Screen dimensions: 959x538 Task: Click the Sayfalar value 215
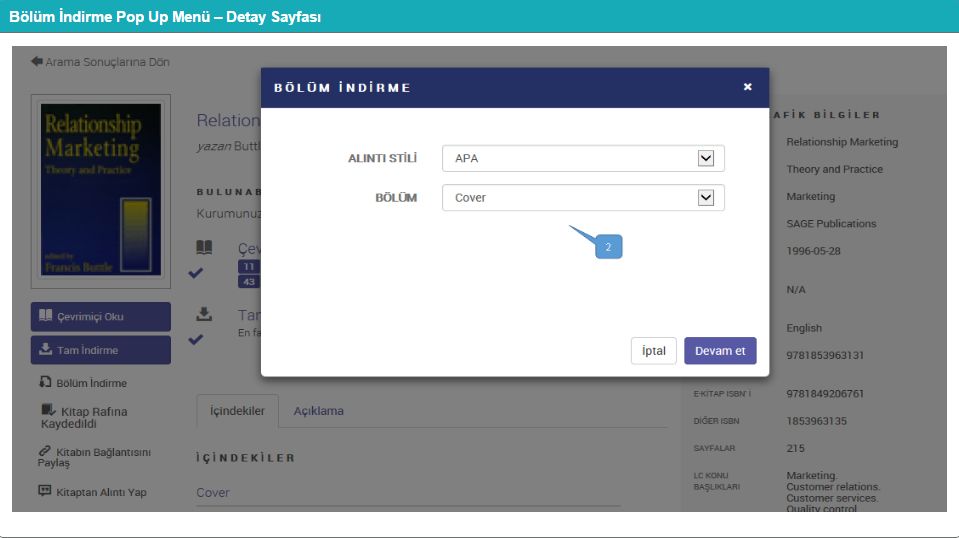(x=796, y=448)
